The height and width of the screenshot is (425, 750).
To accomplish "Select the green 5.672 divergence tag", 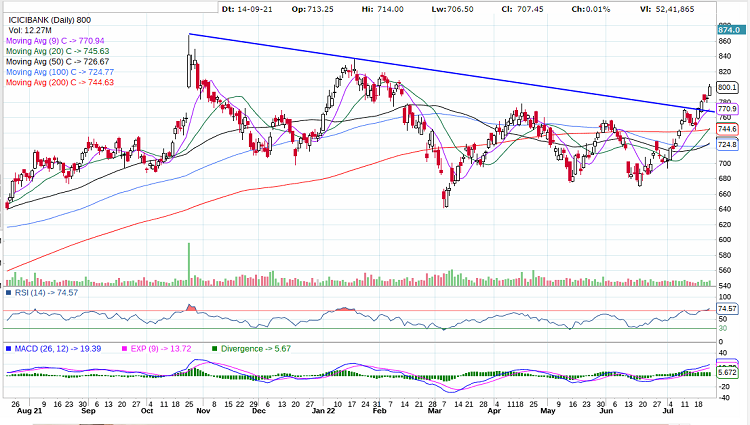I will tap(728, 372).
